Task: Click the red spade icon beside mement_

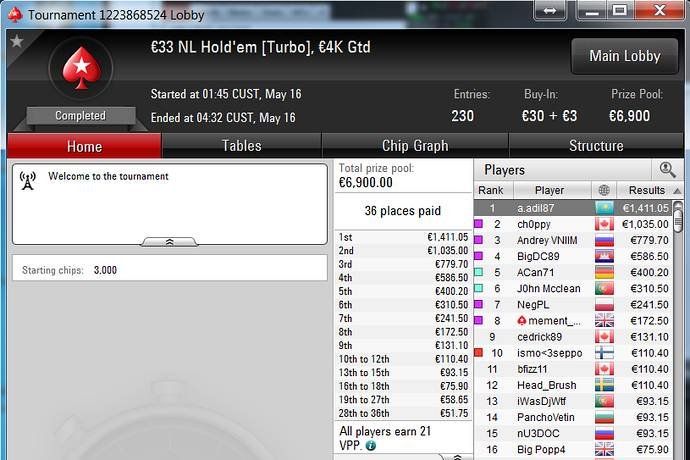Action: tap(522, 321)
